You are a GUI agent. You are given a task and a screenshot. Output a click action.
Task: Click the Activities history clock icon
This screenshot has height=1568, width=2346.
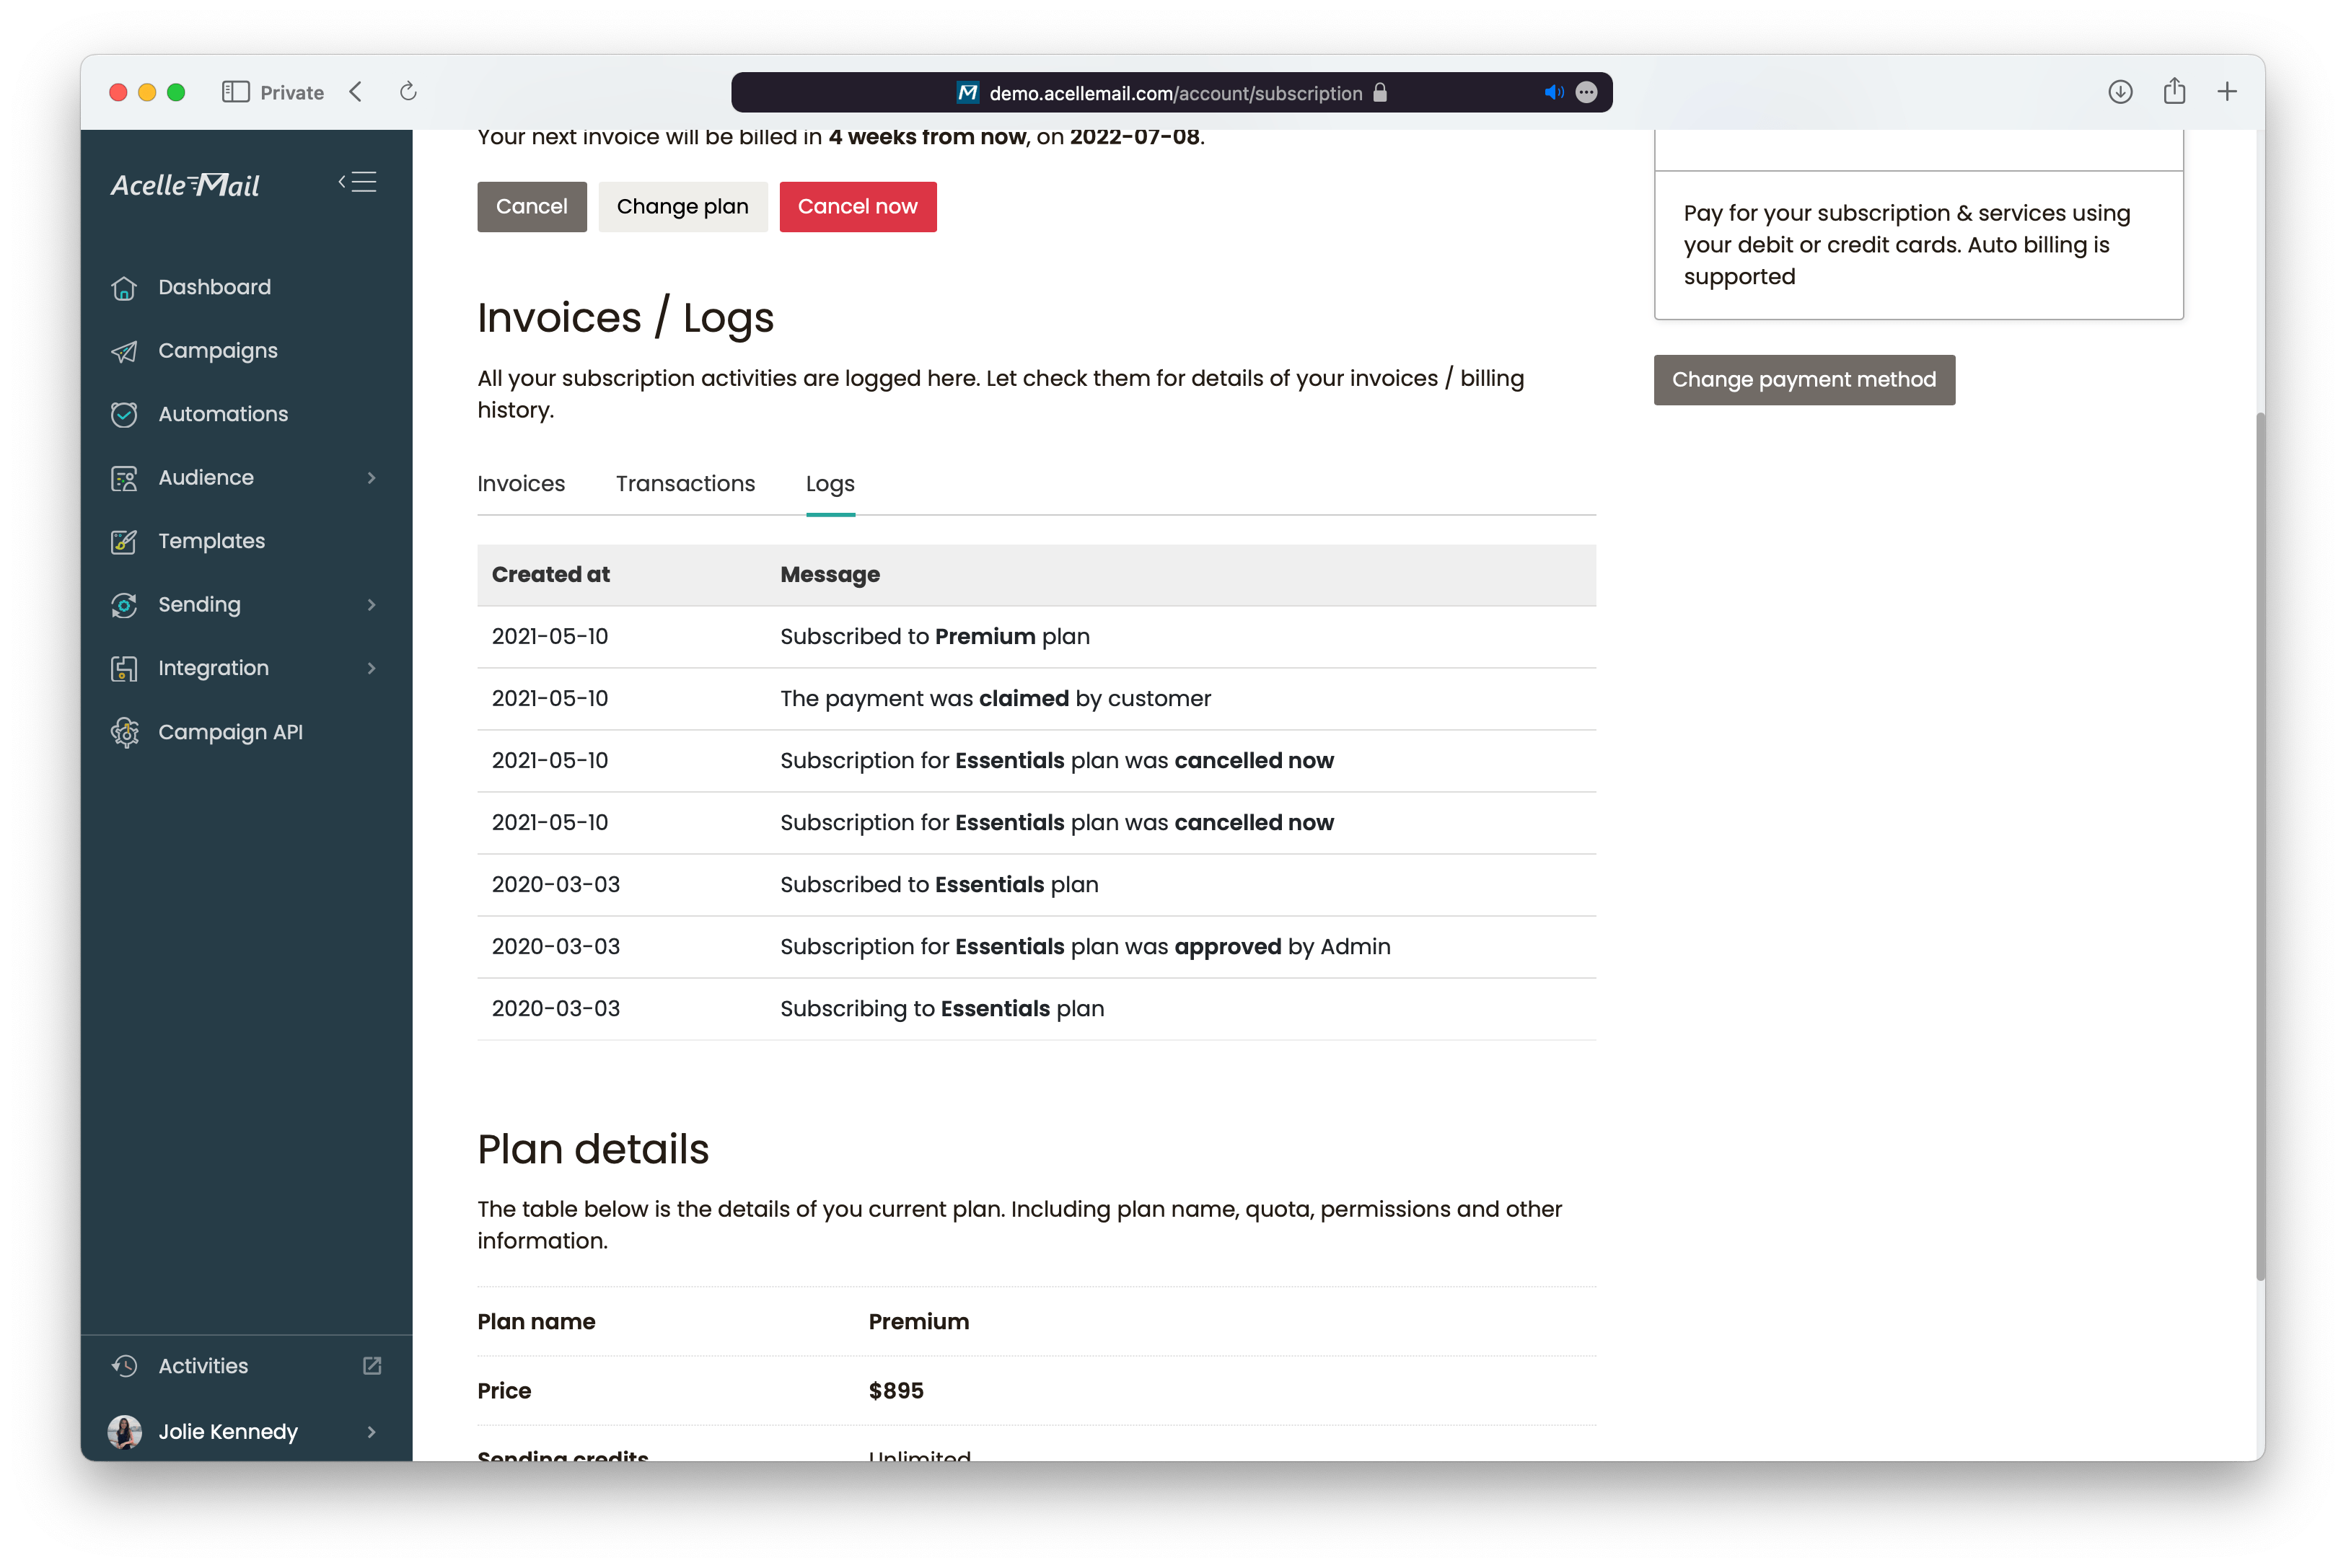[124, 1367]
